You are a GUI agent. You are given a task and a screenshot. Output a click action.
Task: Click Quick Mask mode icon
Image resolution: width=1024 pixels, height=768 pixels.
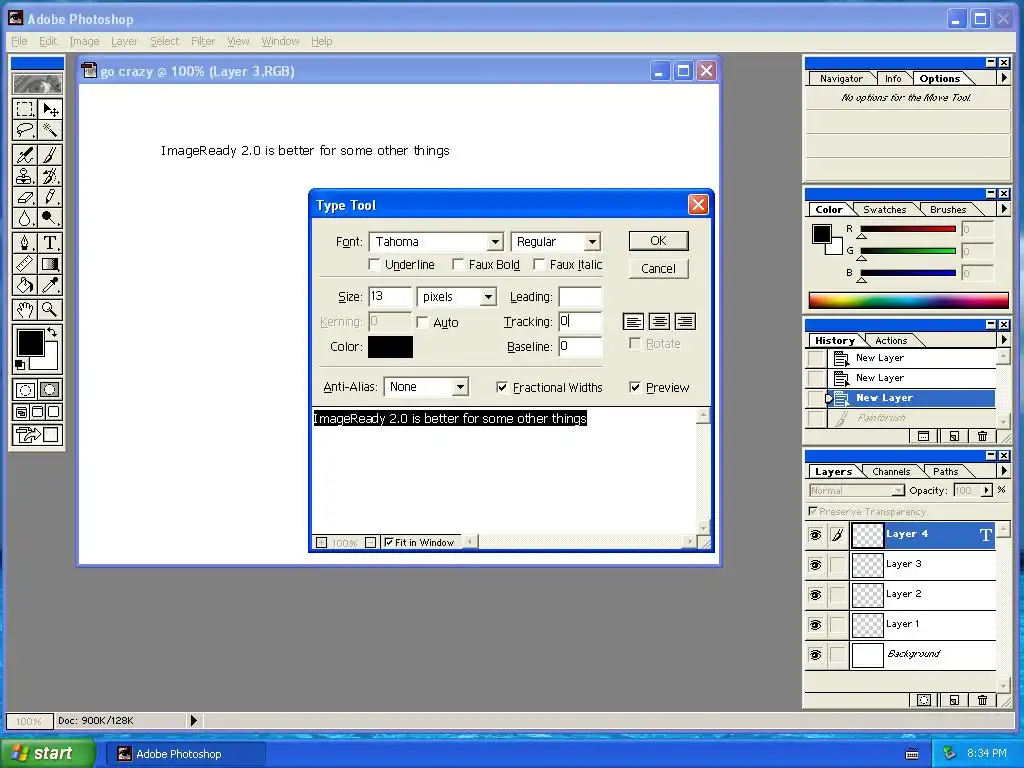(x=50, y=390)
